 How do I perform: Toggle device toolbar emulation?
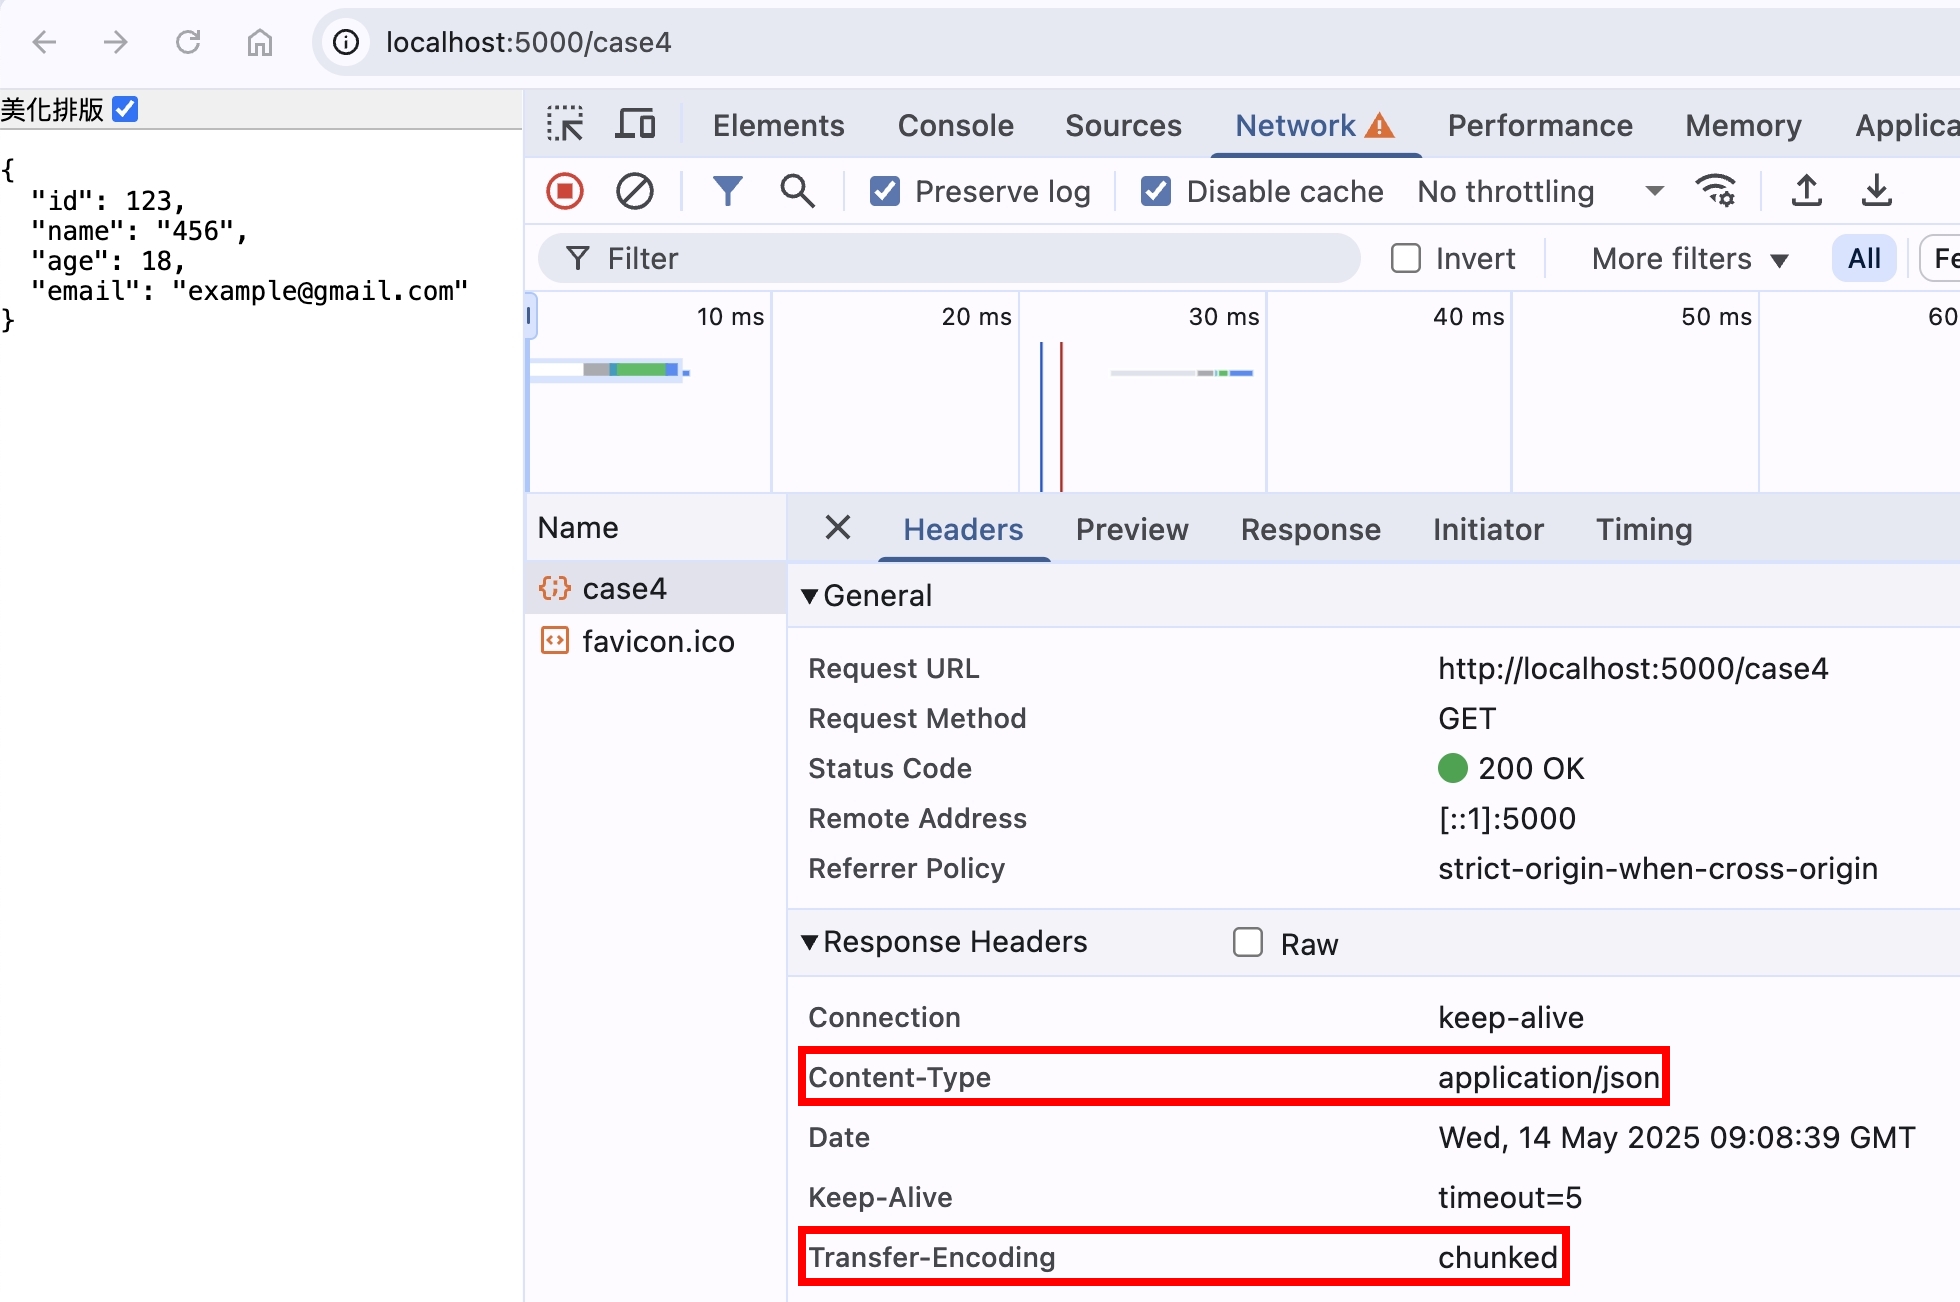[x=635, y=125]
